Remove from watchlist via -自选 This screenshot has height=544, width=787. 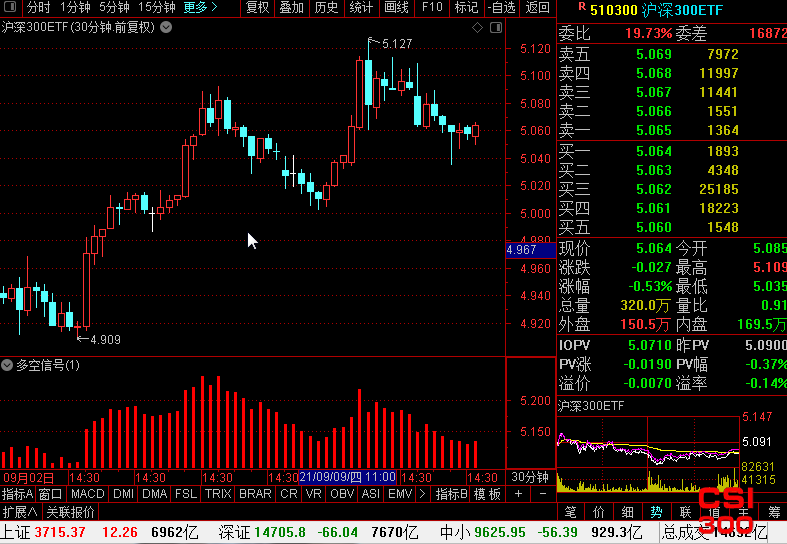[501, 7]
